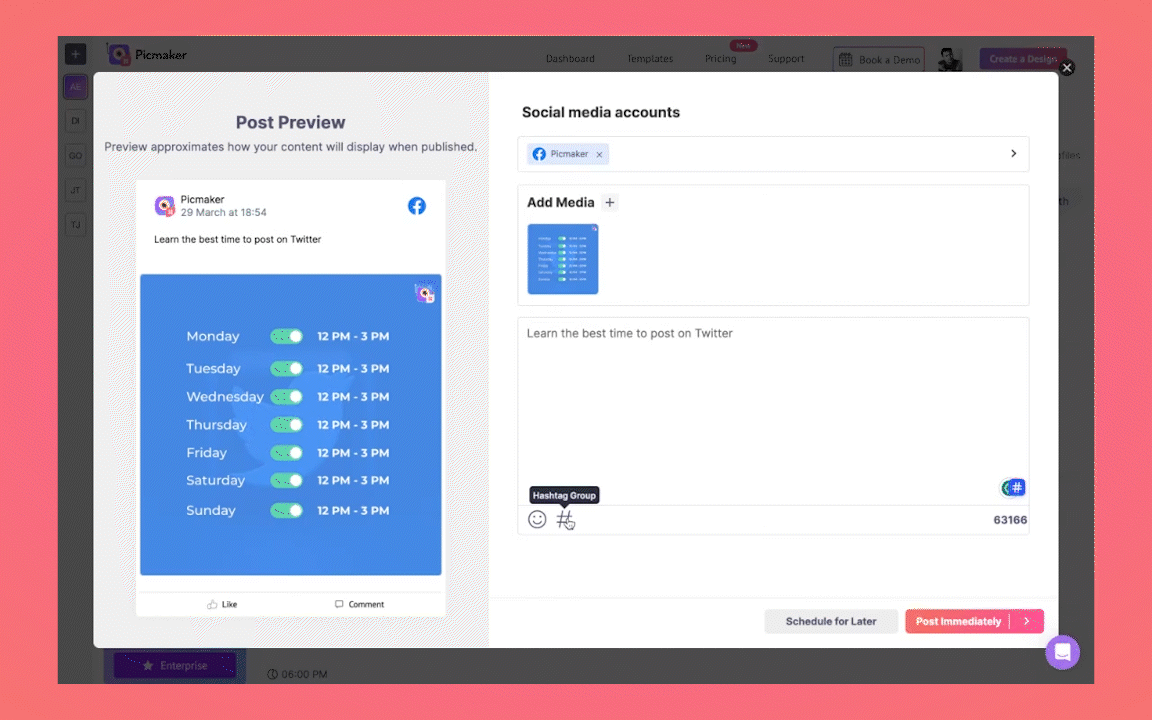Open the Pricing menu

(720, 59)
